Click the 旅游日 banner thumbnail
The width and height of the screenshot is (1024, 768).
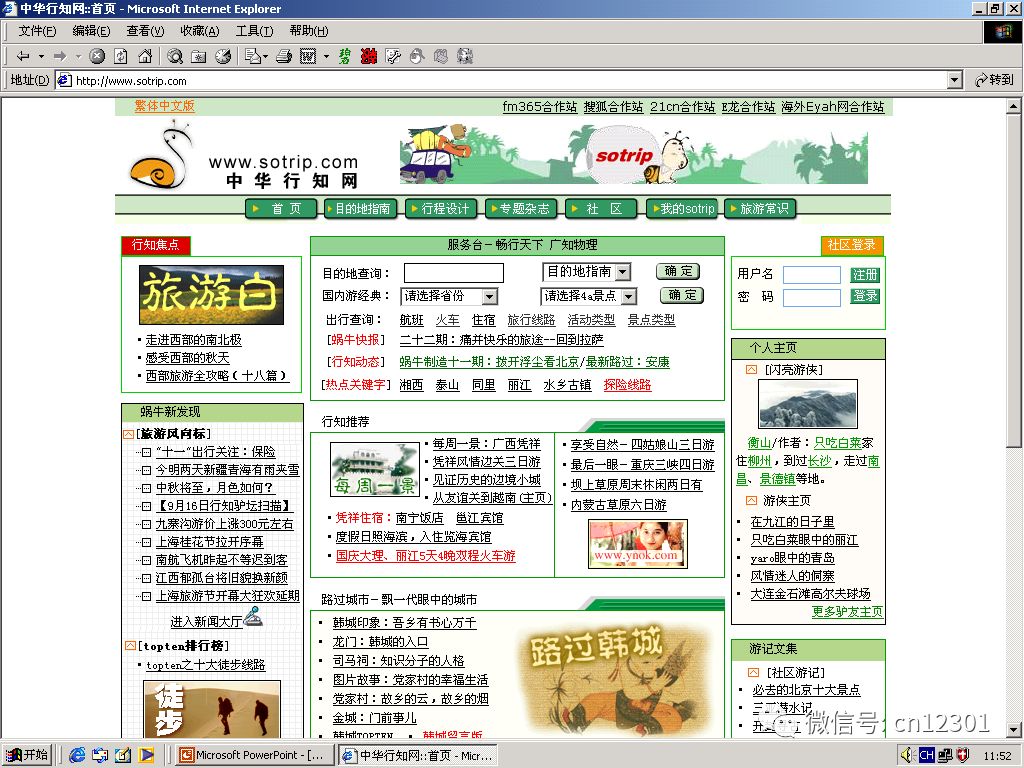(212, 295)
